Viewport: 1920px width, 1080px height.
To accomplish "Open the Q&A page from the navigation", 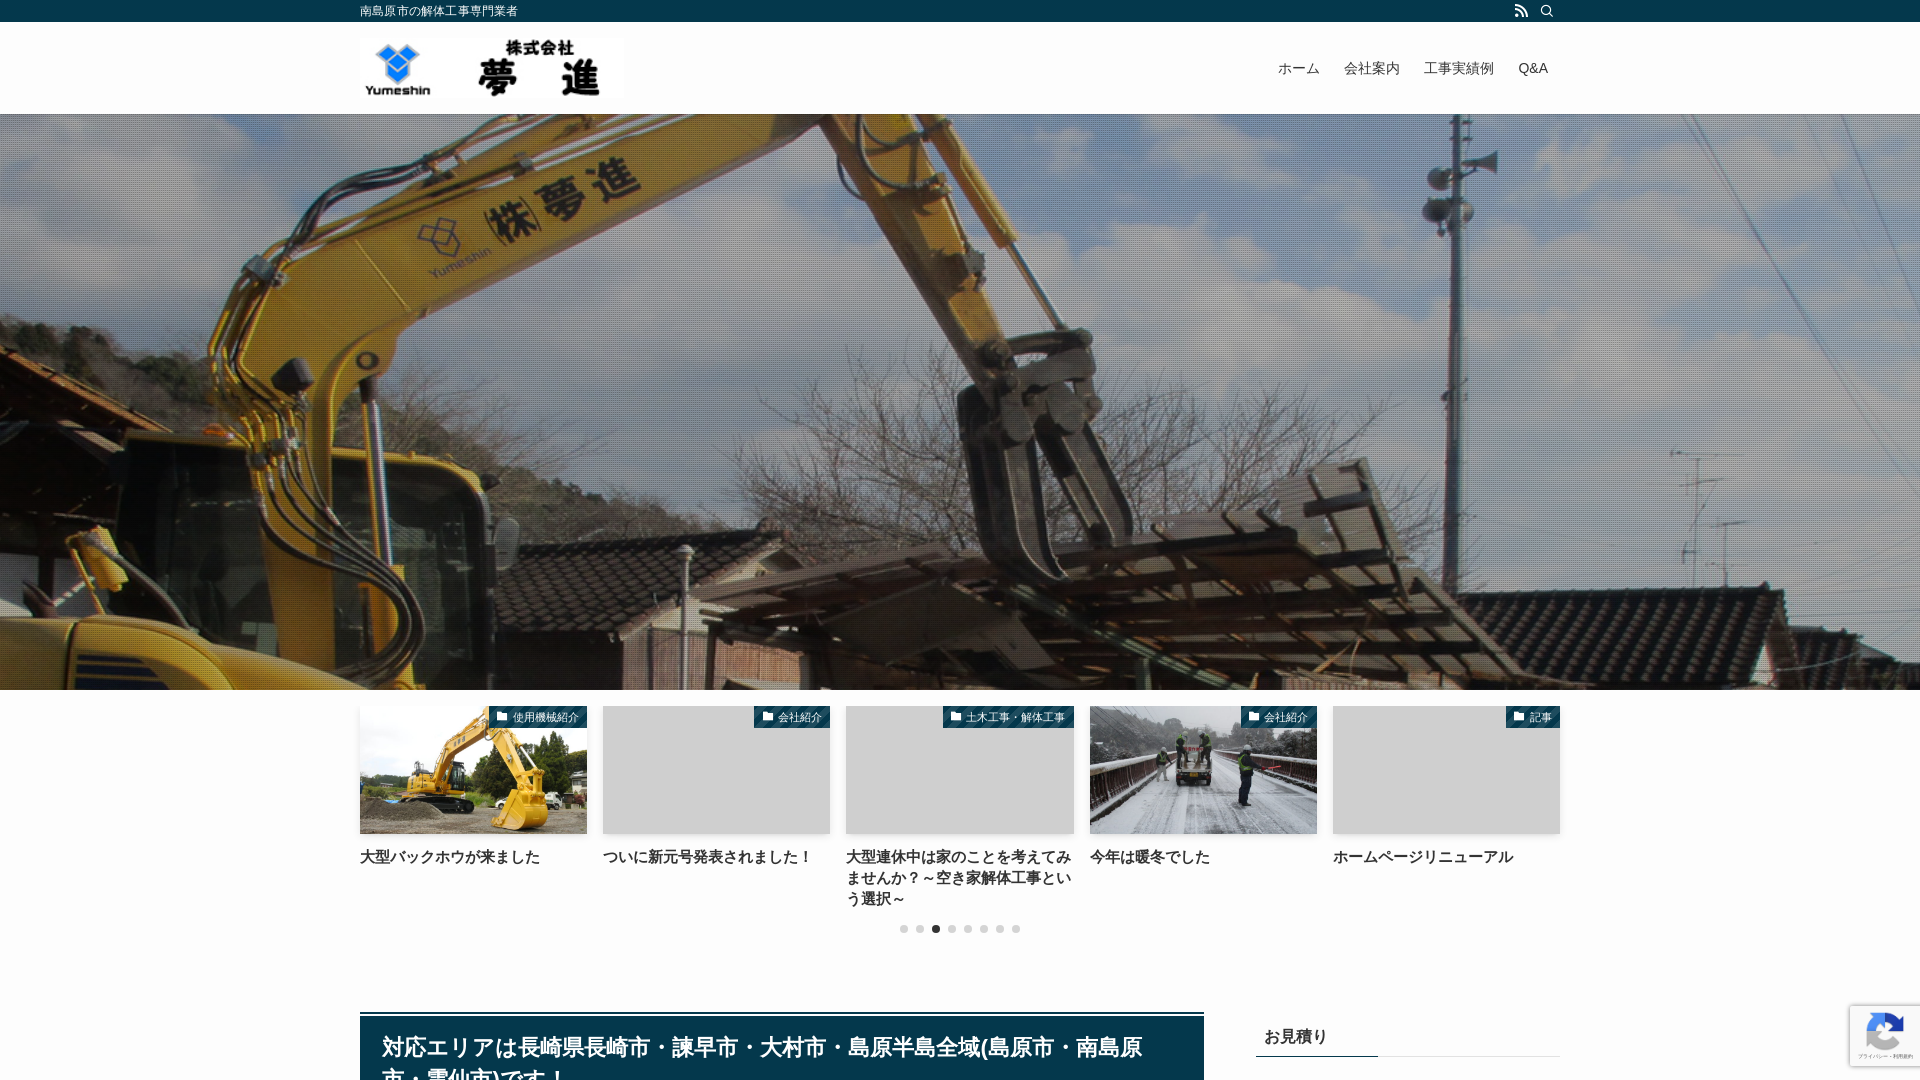I will [x=1532, y=68].
